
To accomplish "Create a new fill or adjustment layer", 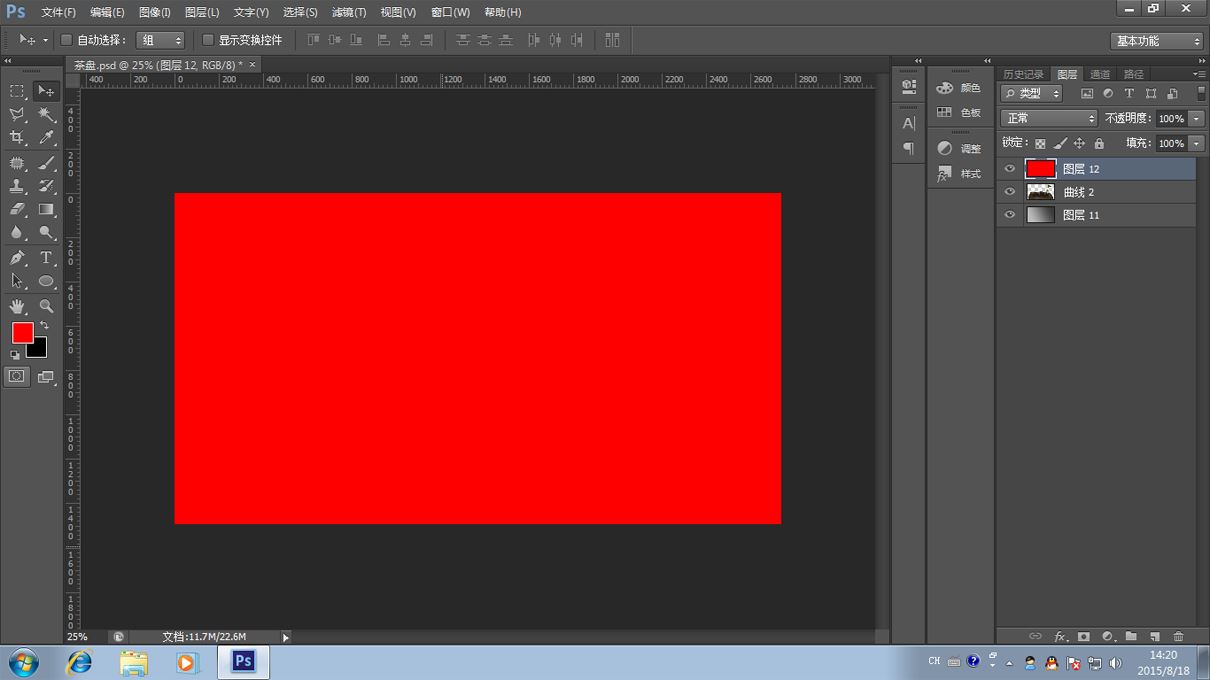I will pyautogui.click(x=1107, y=637).
